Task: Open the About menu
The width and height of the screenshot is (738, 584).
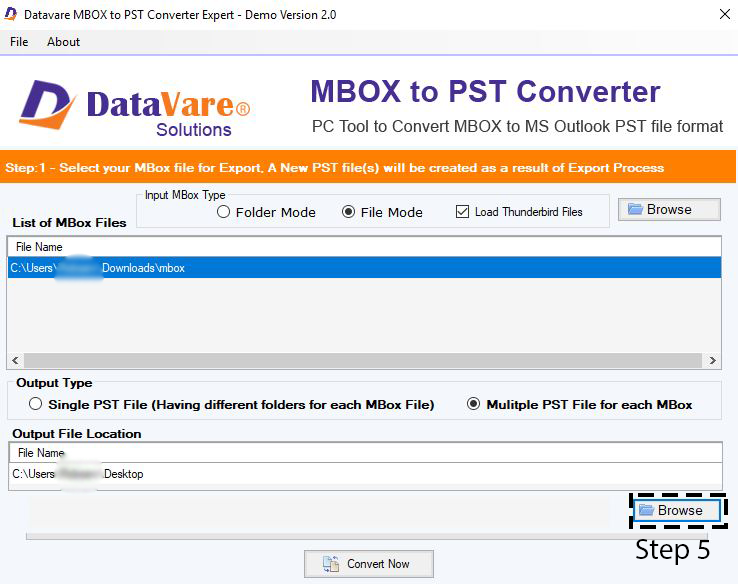Action: [63, 42]
